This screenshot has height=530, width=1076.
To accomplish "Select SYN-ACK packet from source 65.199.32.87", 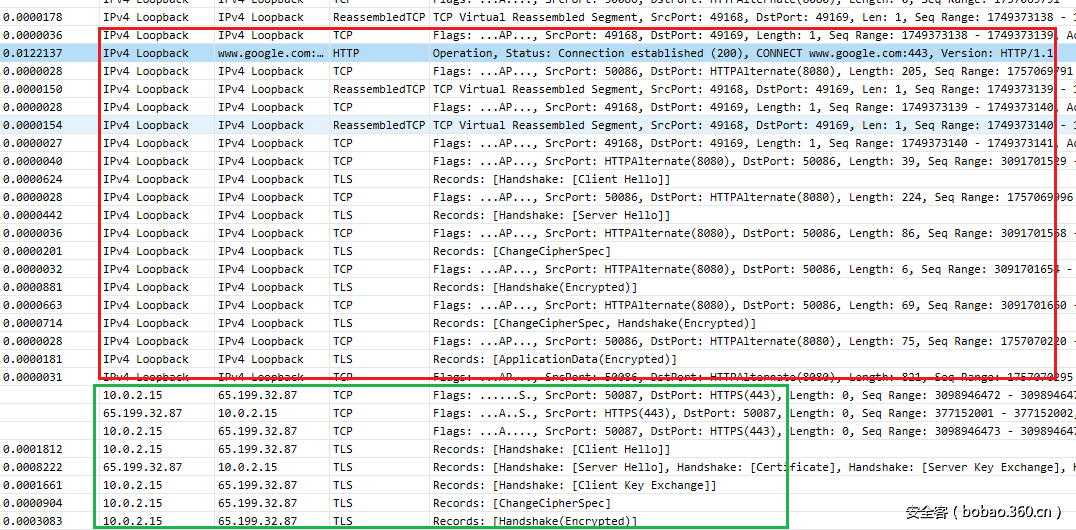I will (x=600, y=413).
